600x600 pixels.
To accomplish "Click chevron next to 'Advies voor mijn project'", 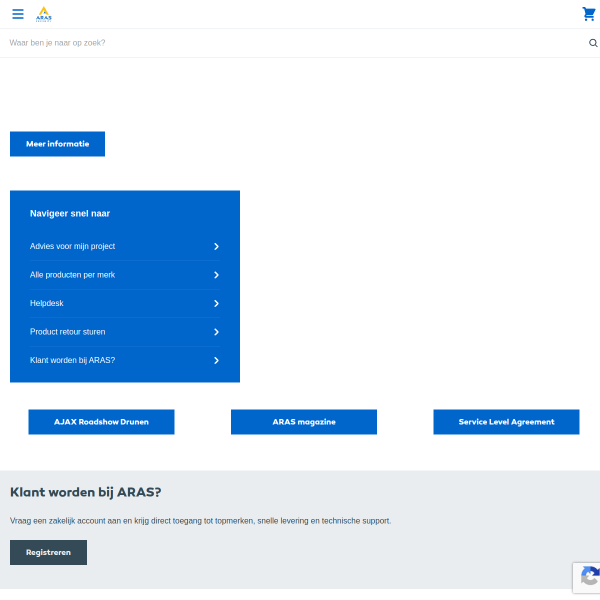I will [216, 246].
